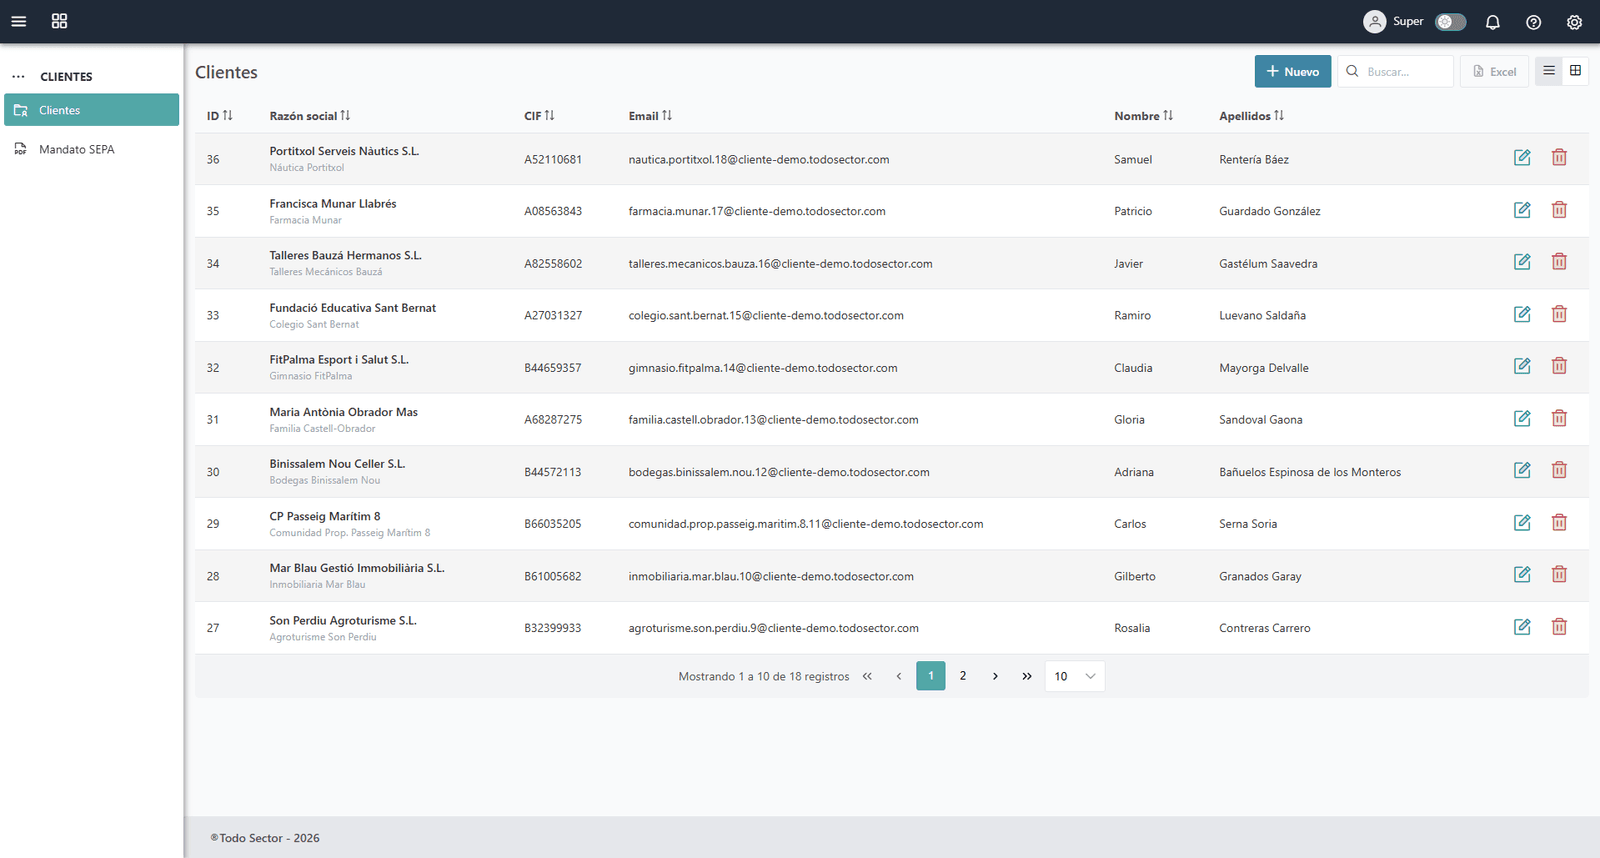Delete client Binissalem Nou Celler S.L.
Screen dimensions: 1600x858
(x=1559, y=470)
